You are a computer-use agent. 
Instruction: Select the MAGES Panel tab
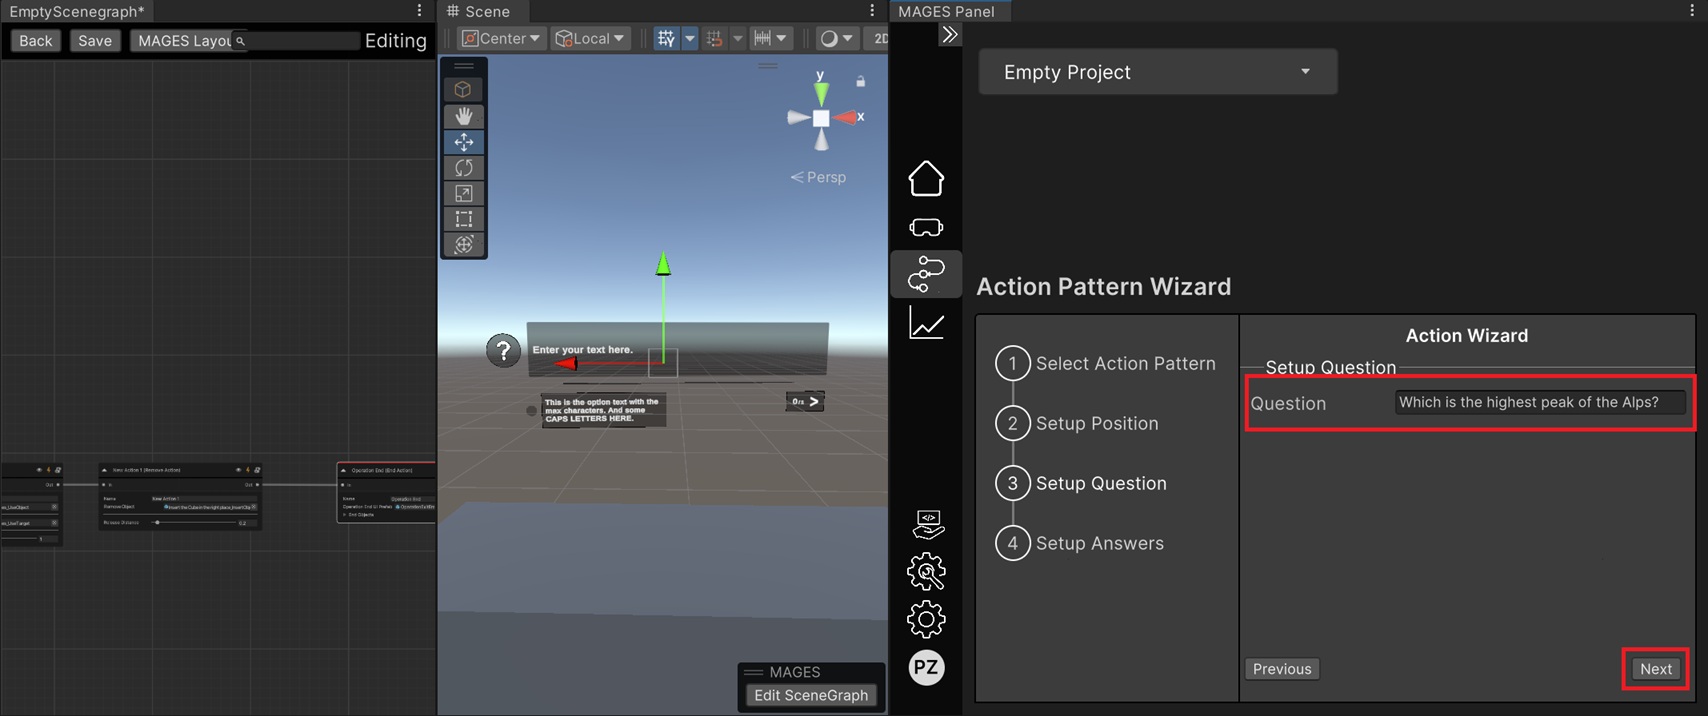point(946,11)
